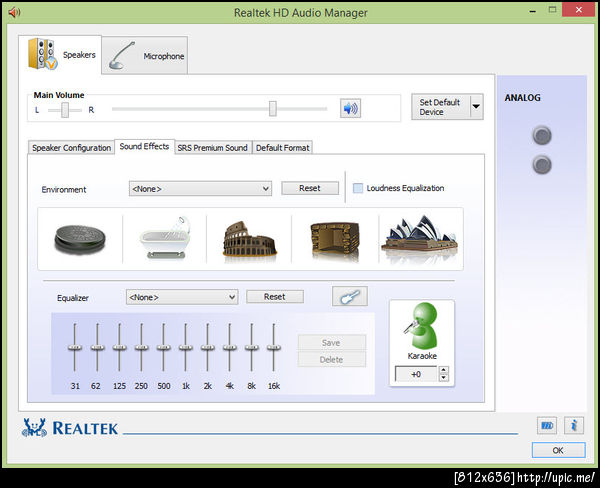Switch to the Microphone device tab
This screenshot has width=600, height=488.
[145, 55]
